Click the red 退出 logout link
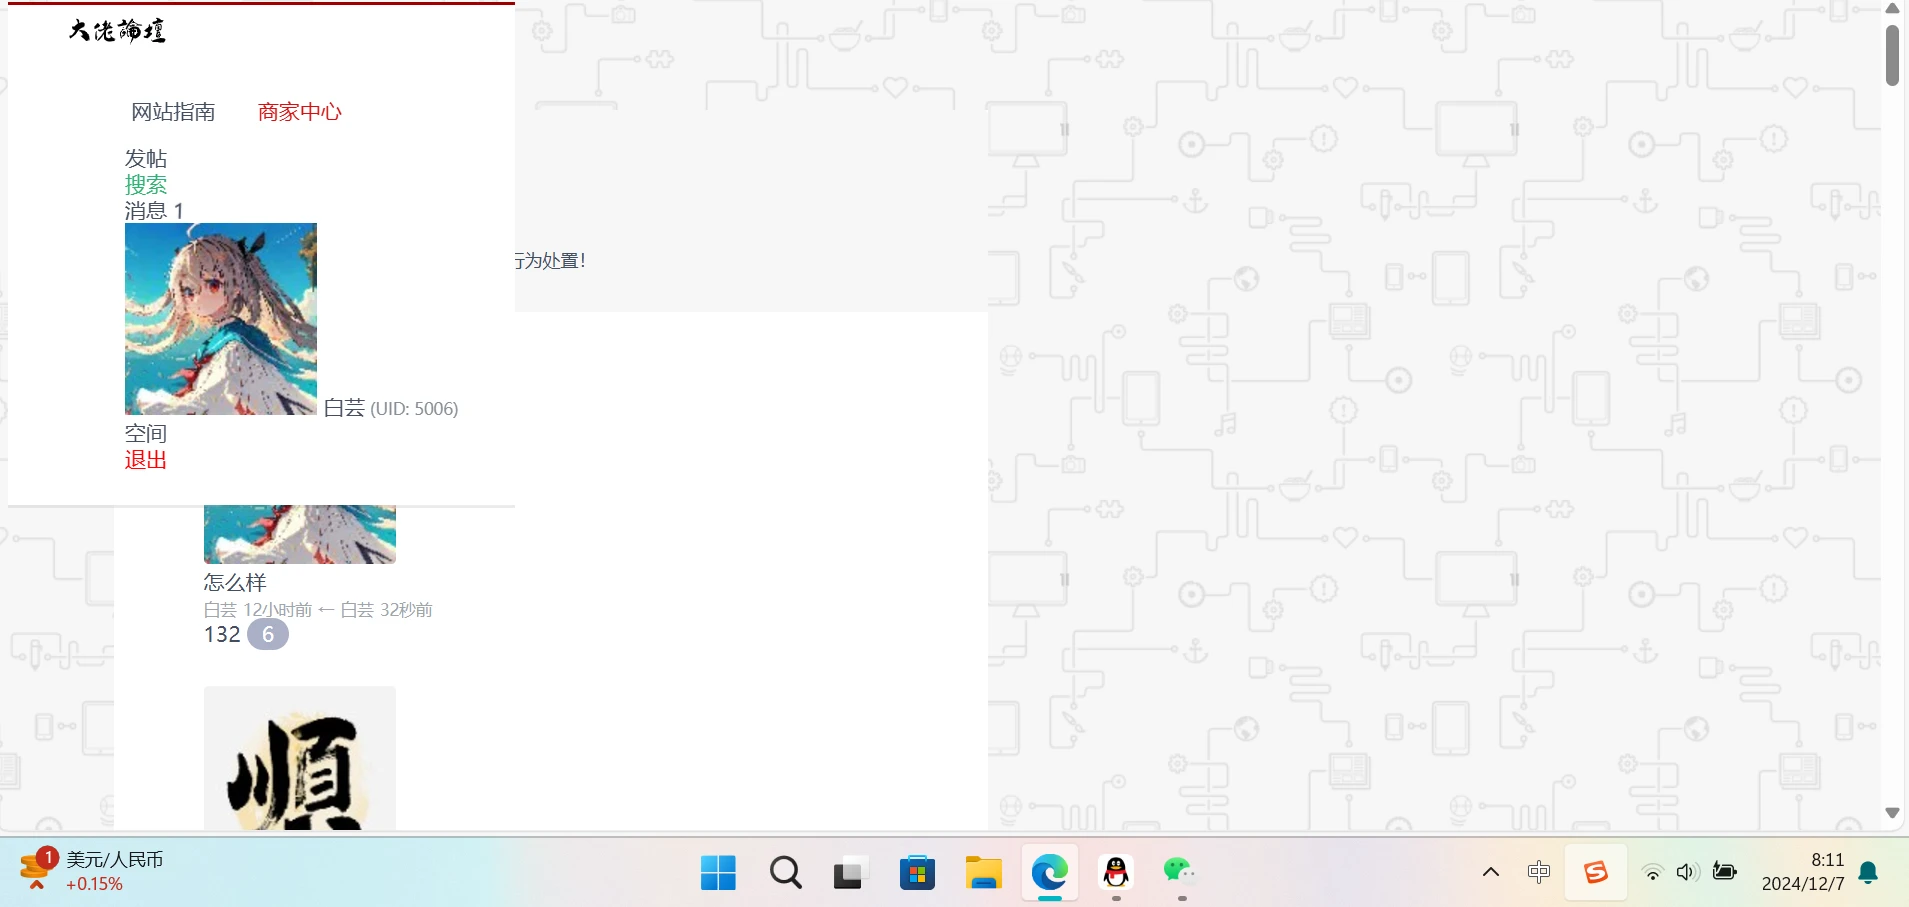The width and height of the screenshot is (1909, 907). click(x=146, y=460)
